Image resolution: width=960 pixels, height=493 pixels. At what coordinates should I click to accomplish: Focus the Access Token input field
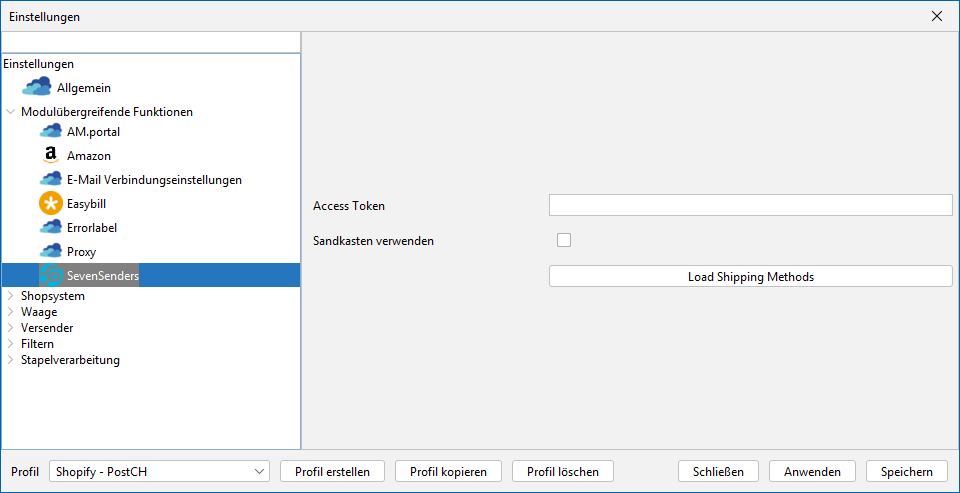click(x=750, y=205)
